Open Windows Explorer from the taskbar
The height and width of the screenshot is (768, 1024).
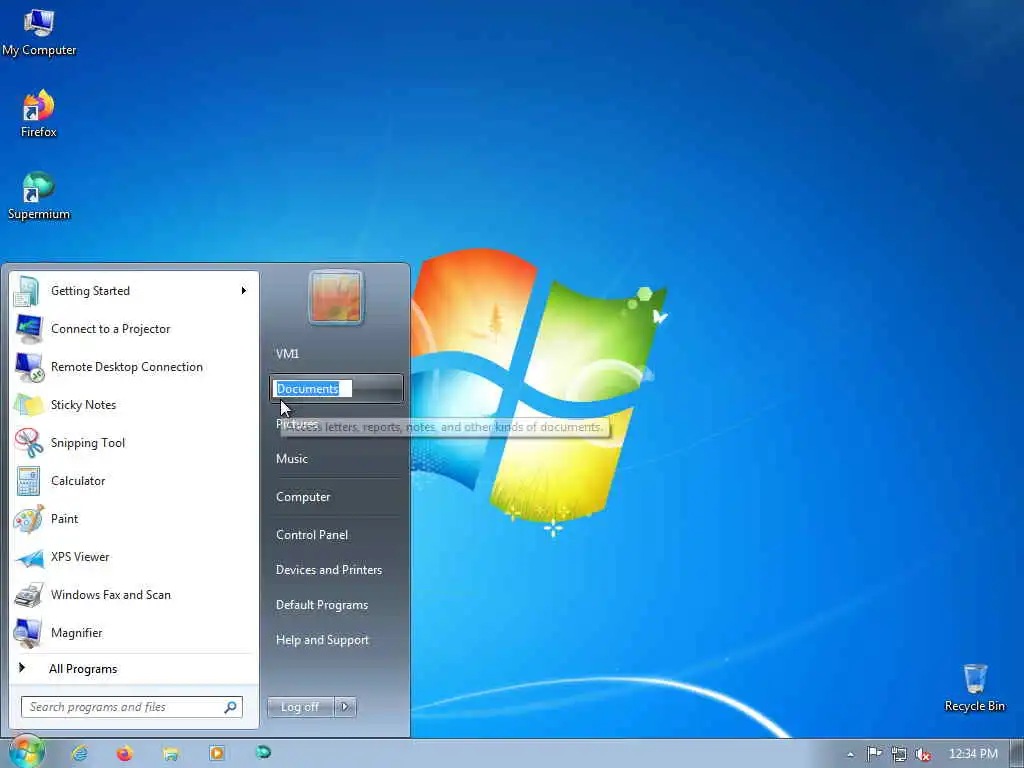coord(170,754)
